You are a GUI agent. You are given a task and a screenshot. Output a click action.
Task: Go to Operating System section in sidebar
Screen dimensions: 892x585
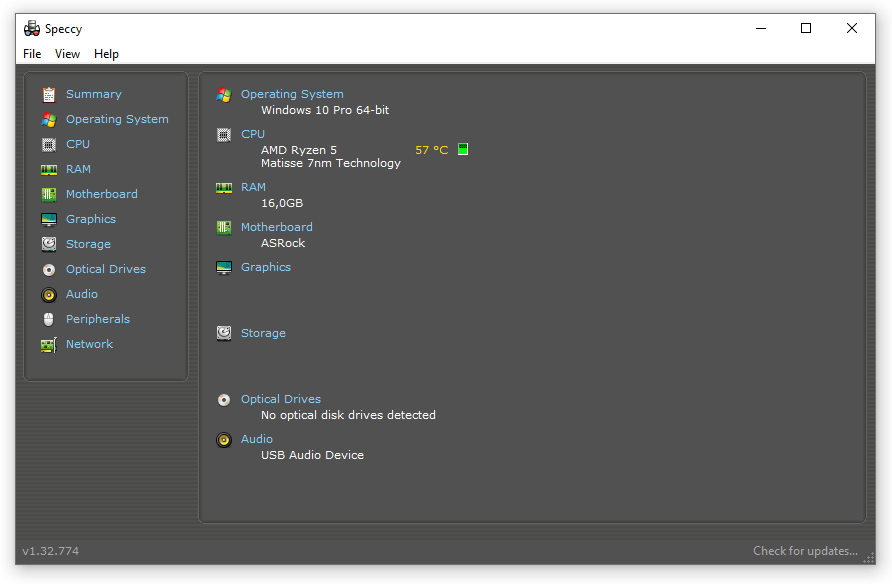click(117, 119)
